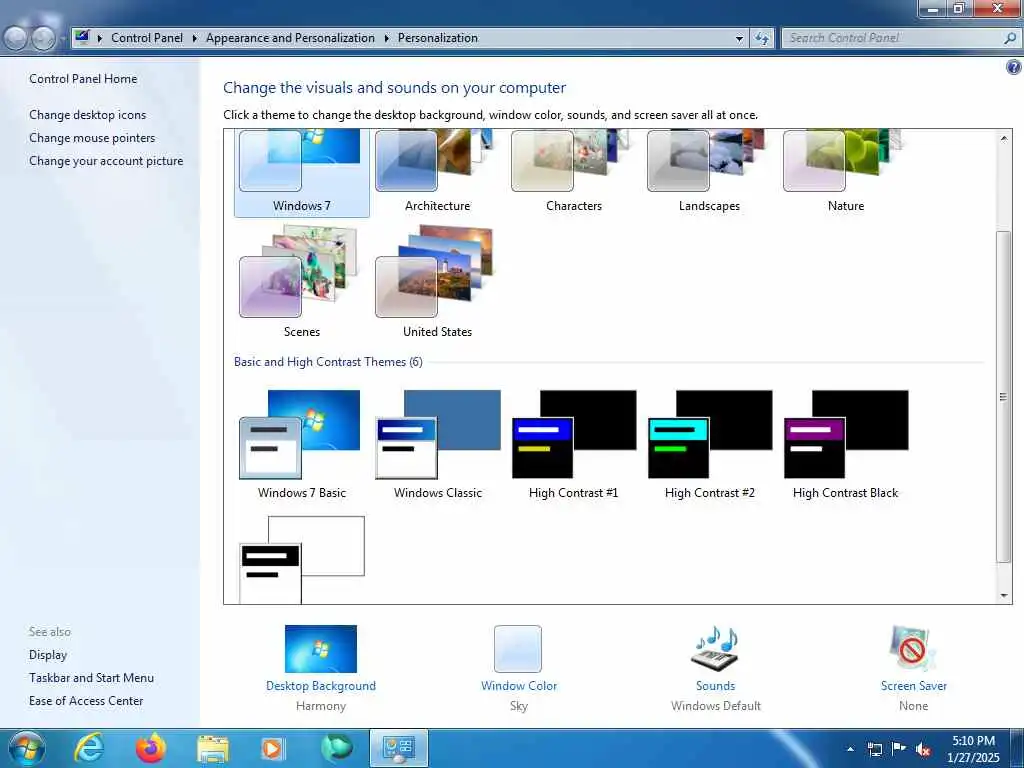
Task: Open Ease of Access Center link
Action: tap(86, 701)
